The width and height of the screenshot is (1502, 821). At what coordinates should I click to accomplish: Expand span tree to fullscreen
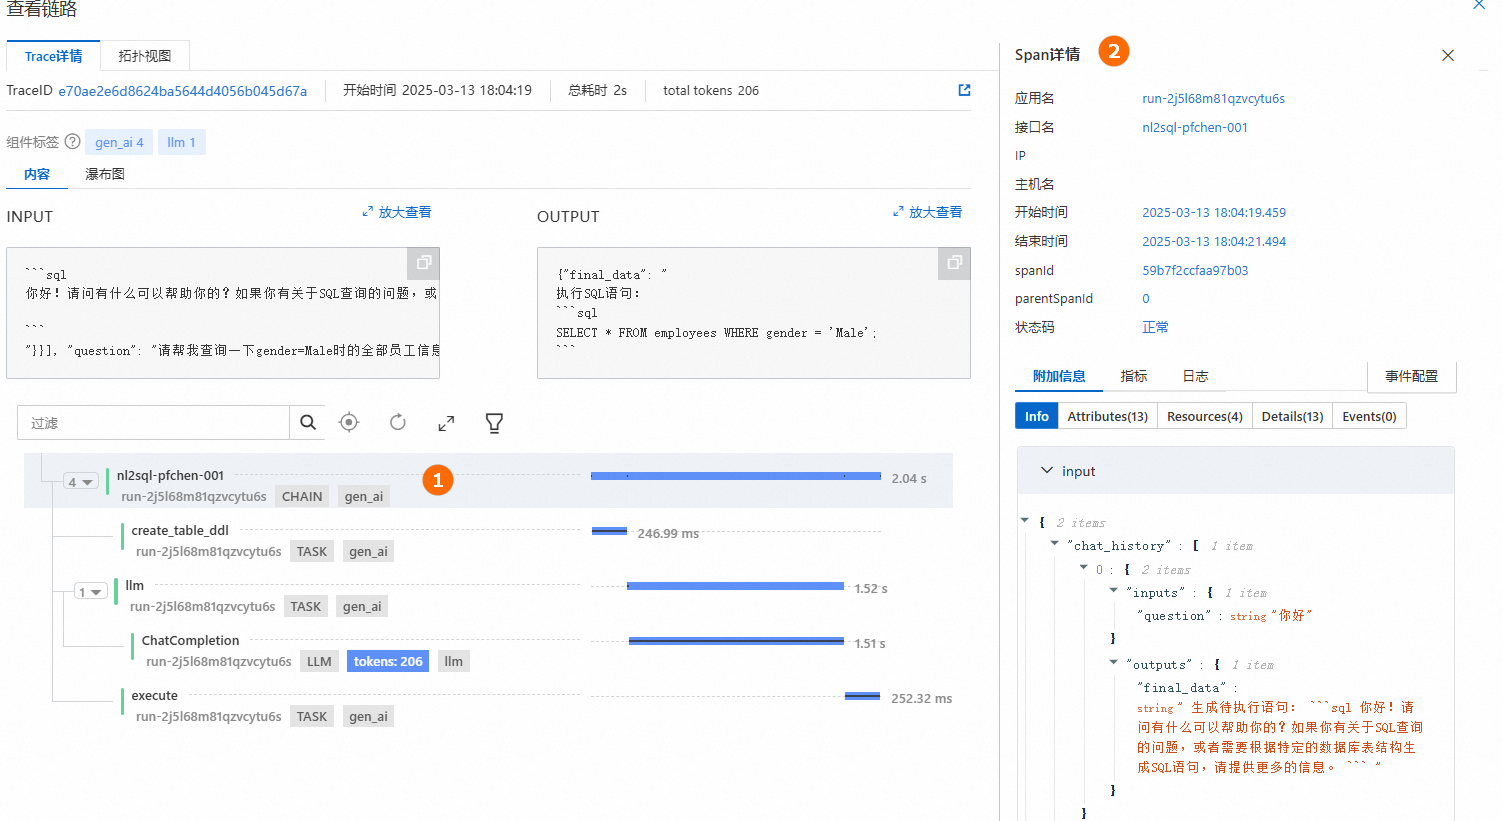coord(446,424)
